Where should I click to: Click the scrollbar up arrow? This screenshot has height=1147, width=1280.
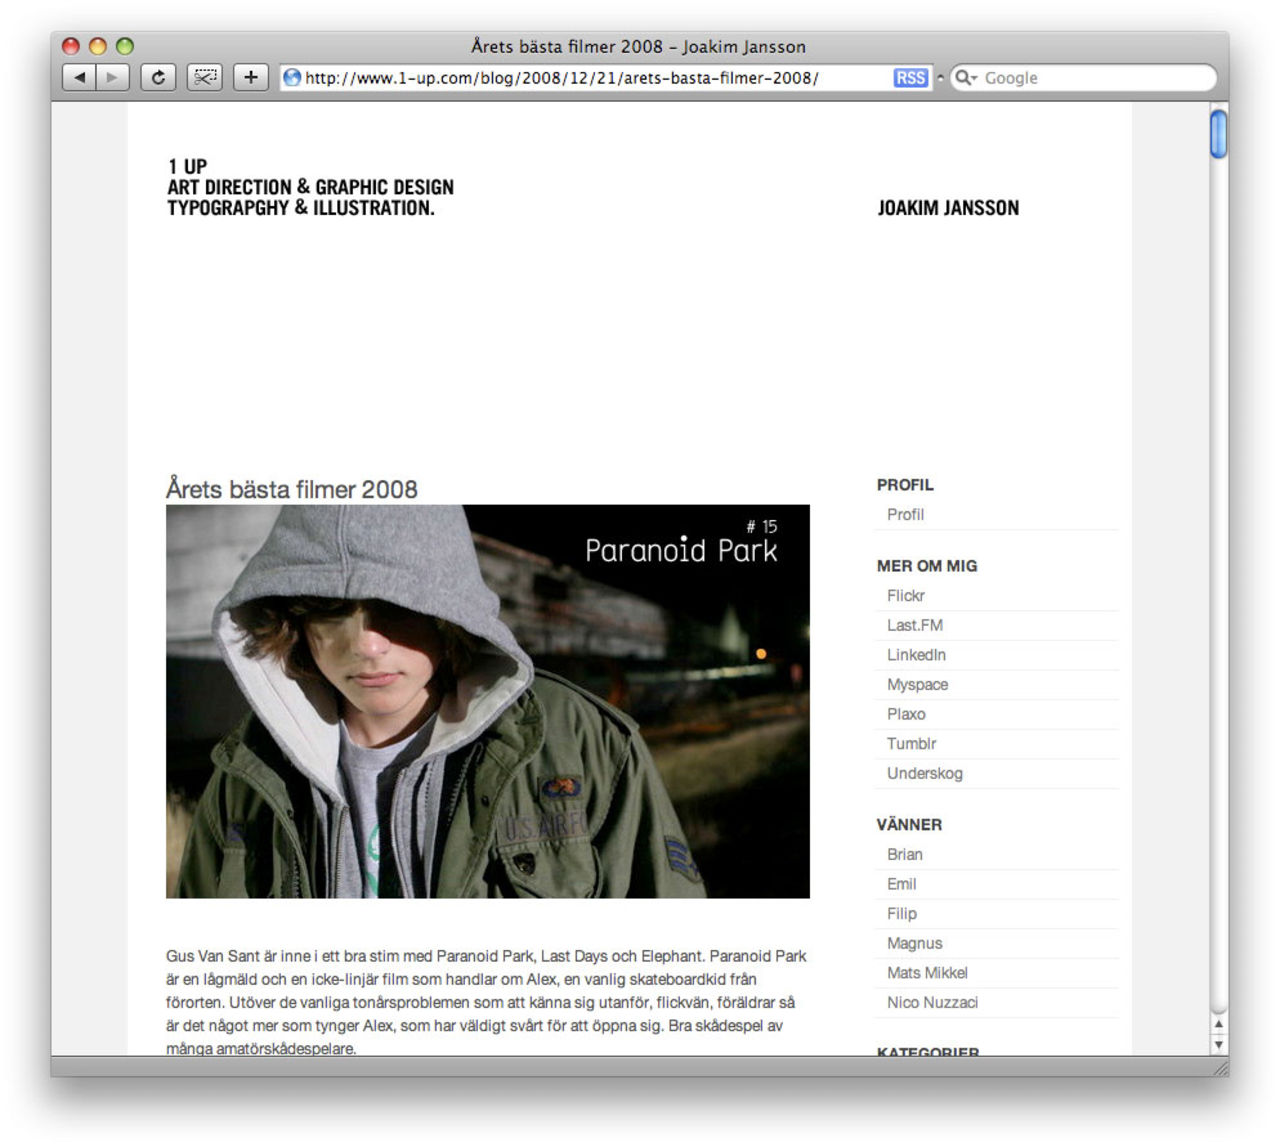pyautogui.click(x=1218, y=1024)
